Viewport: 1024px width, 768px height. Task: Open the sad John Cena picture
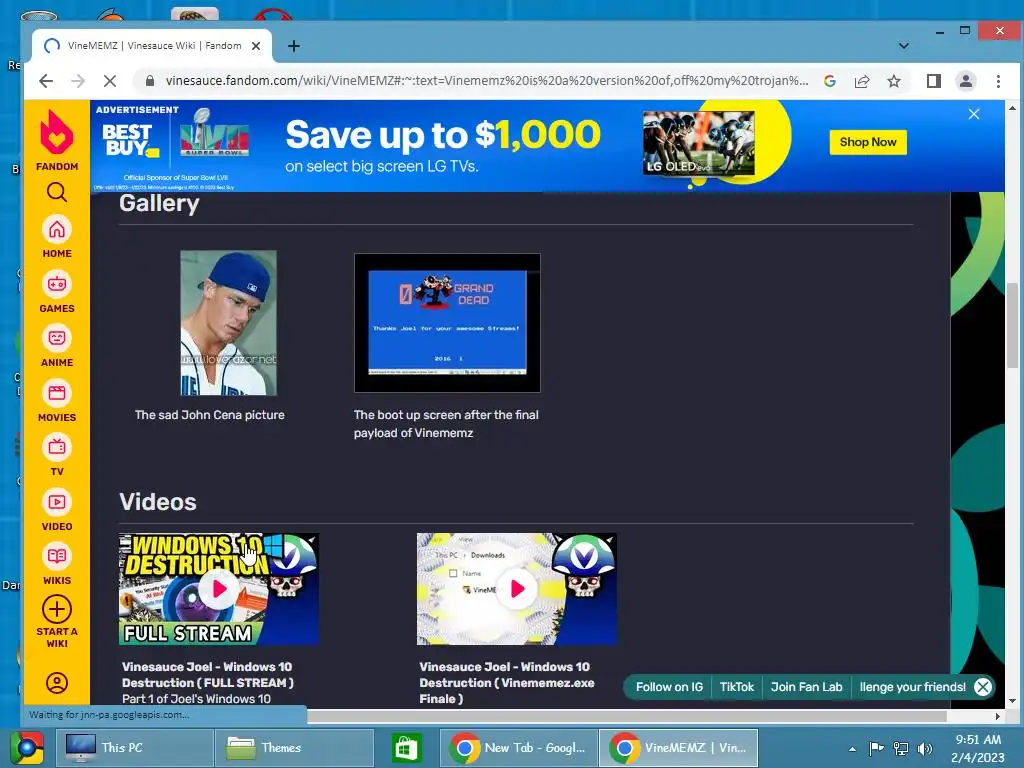[x=229, y=323]
